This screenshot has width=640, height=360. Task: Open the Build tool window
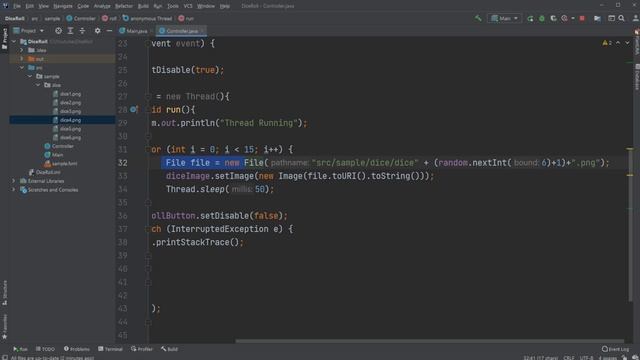[x=169, y=349]
